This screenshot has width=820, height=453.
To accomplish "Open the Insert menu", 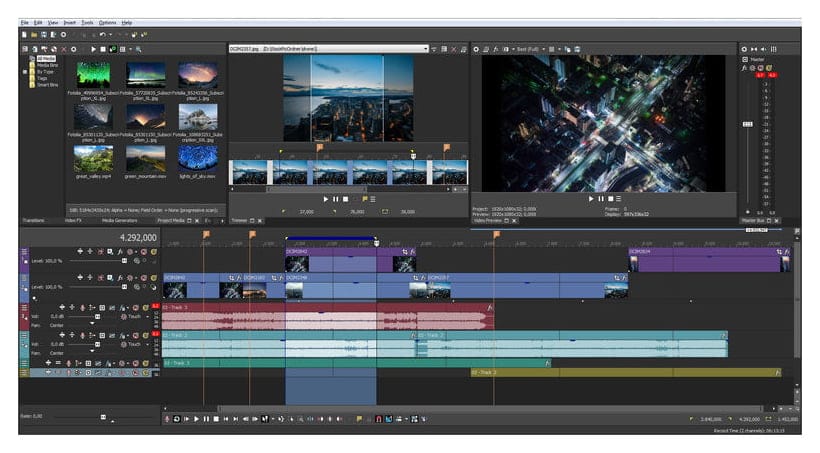I will [70, 22].
